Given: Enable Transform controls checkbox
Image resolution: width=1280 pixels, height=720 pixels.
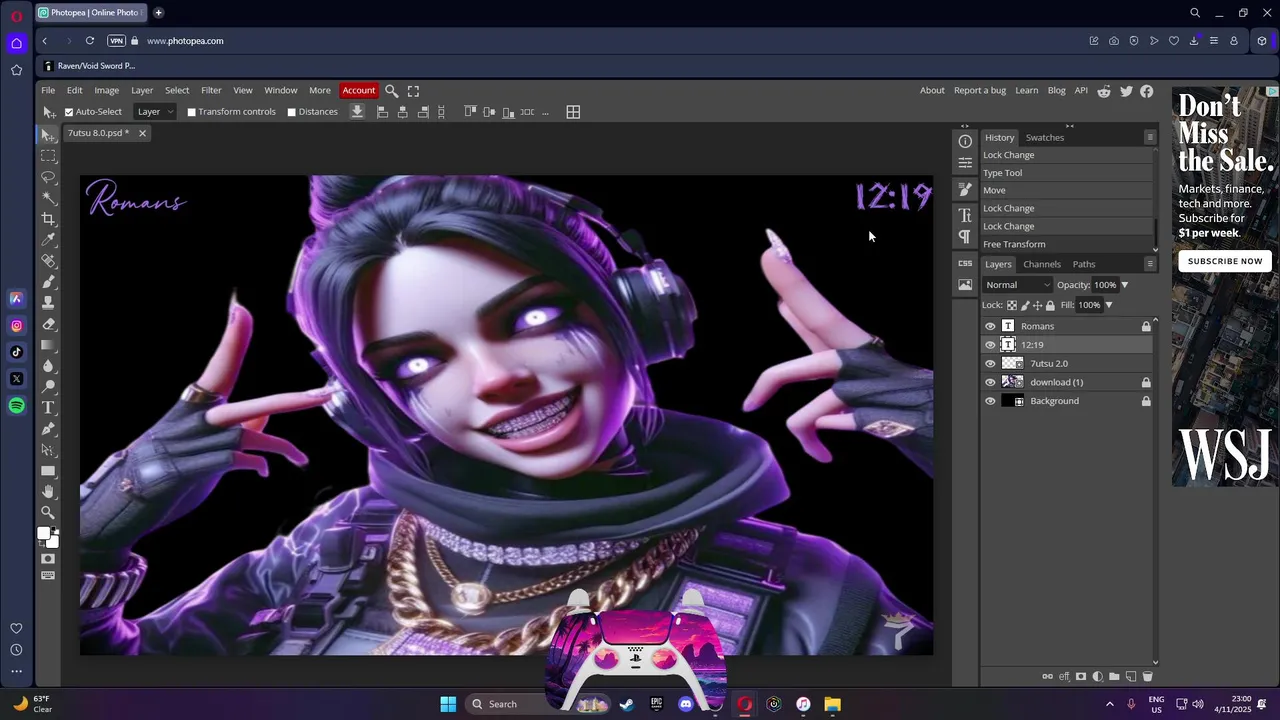Looking at the screenshot, I should click(x=191, y=112).
